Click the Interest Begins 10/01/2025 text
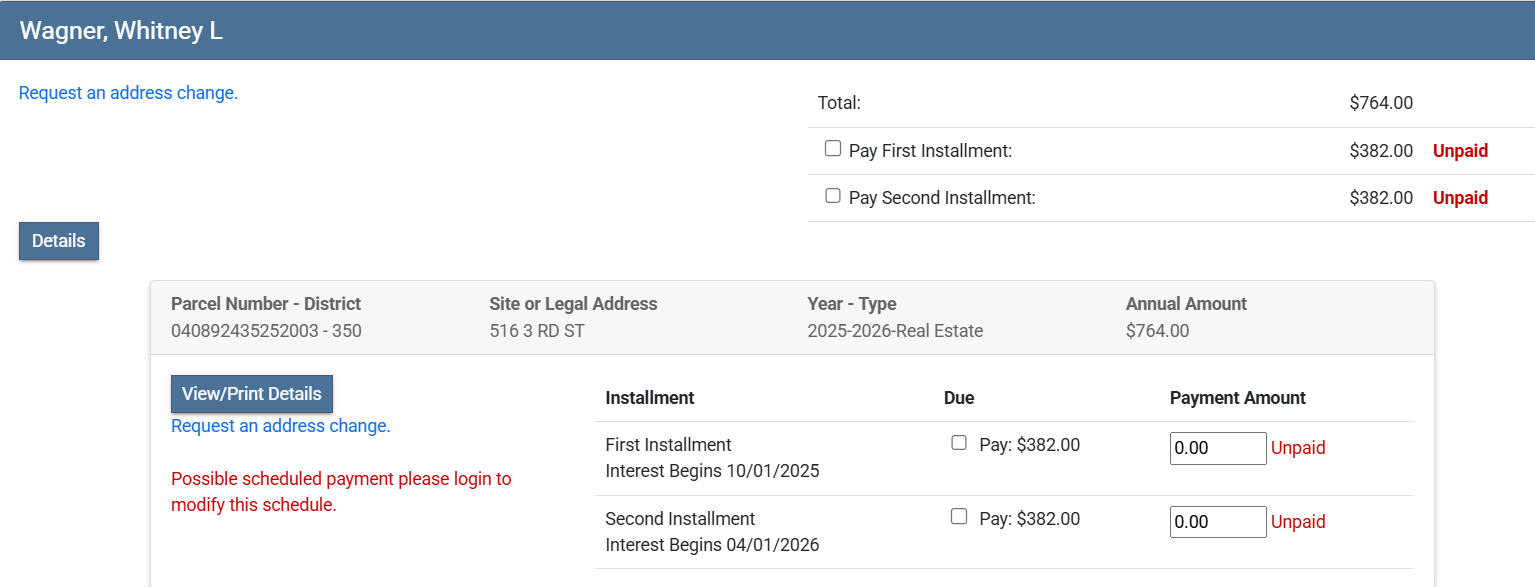The height and width of the screenshot is (587, 1535). [x=712, y=471]
